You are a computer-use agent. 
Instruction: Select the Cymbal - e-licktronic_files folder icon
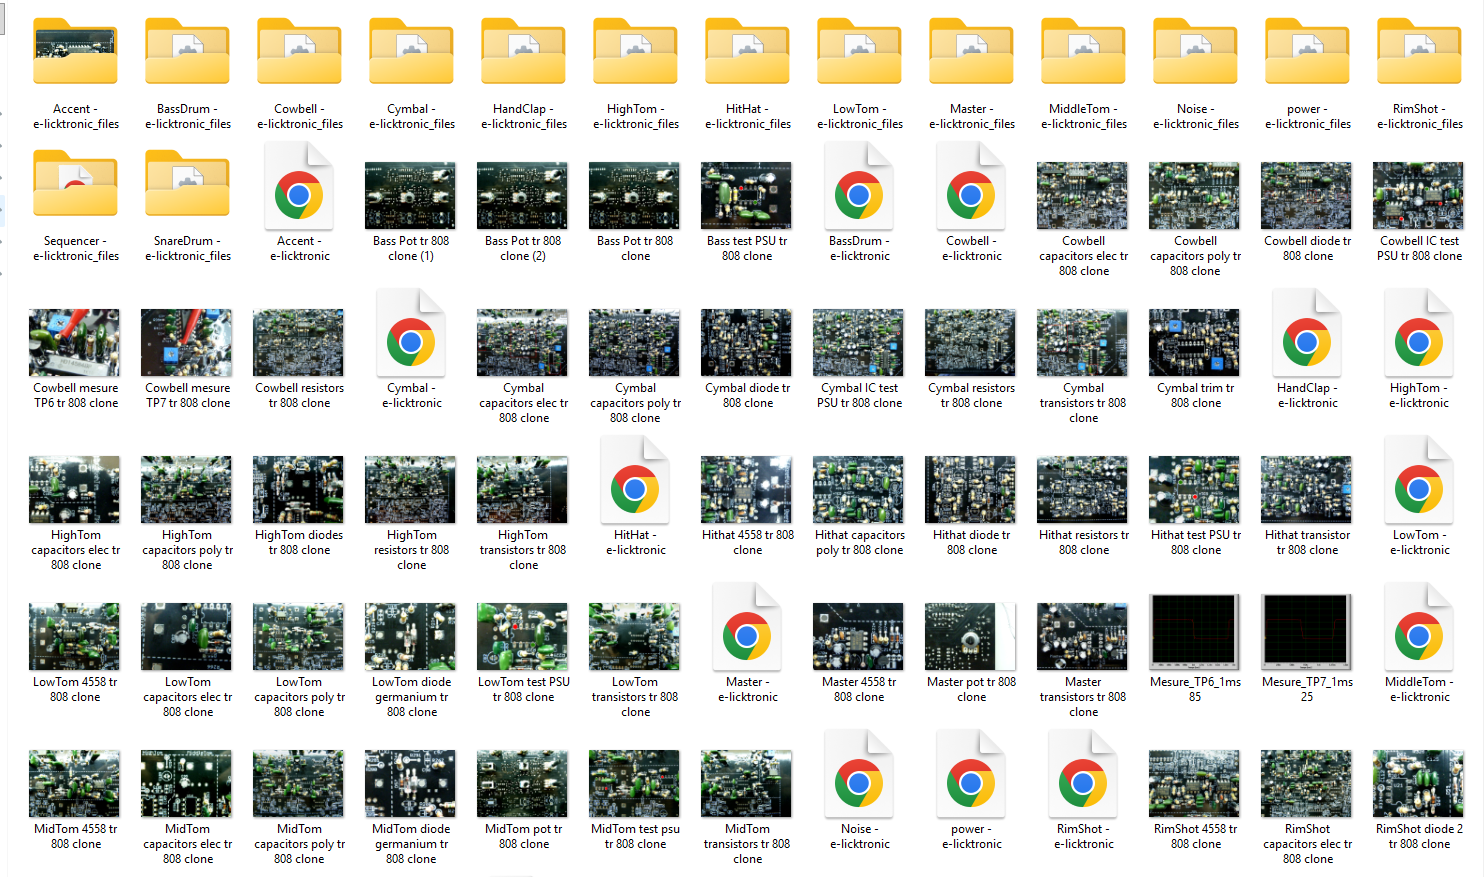coord(412,51)
